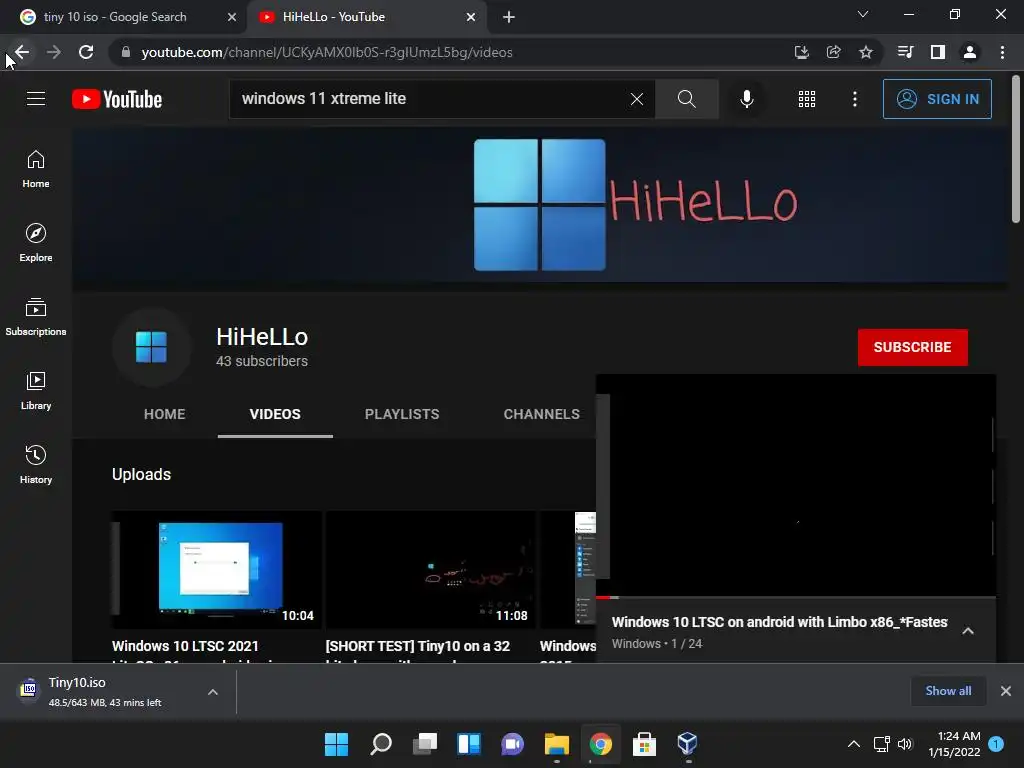The image size is (1024, 768).
Task: Open Subscriptions in the sidebar
Action: [36, 317]
